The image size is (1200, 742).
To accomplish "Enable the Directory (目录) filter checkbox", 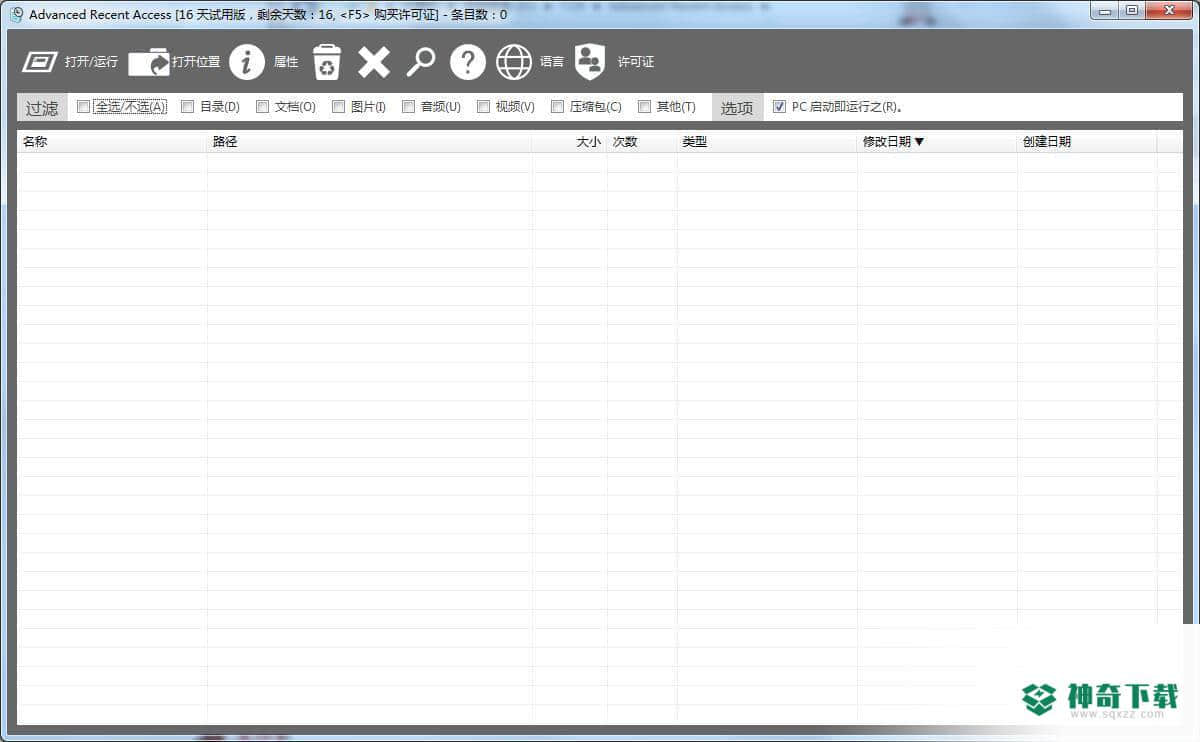I will coord(187,106).
